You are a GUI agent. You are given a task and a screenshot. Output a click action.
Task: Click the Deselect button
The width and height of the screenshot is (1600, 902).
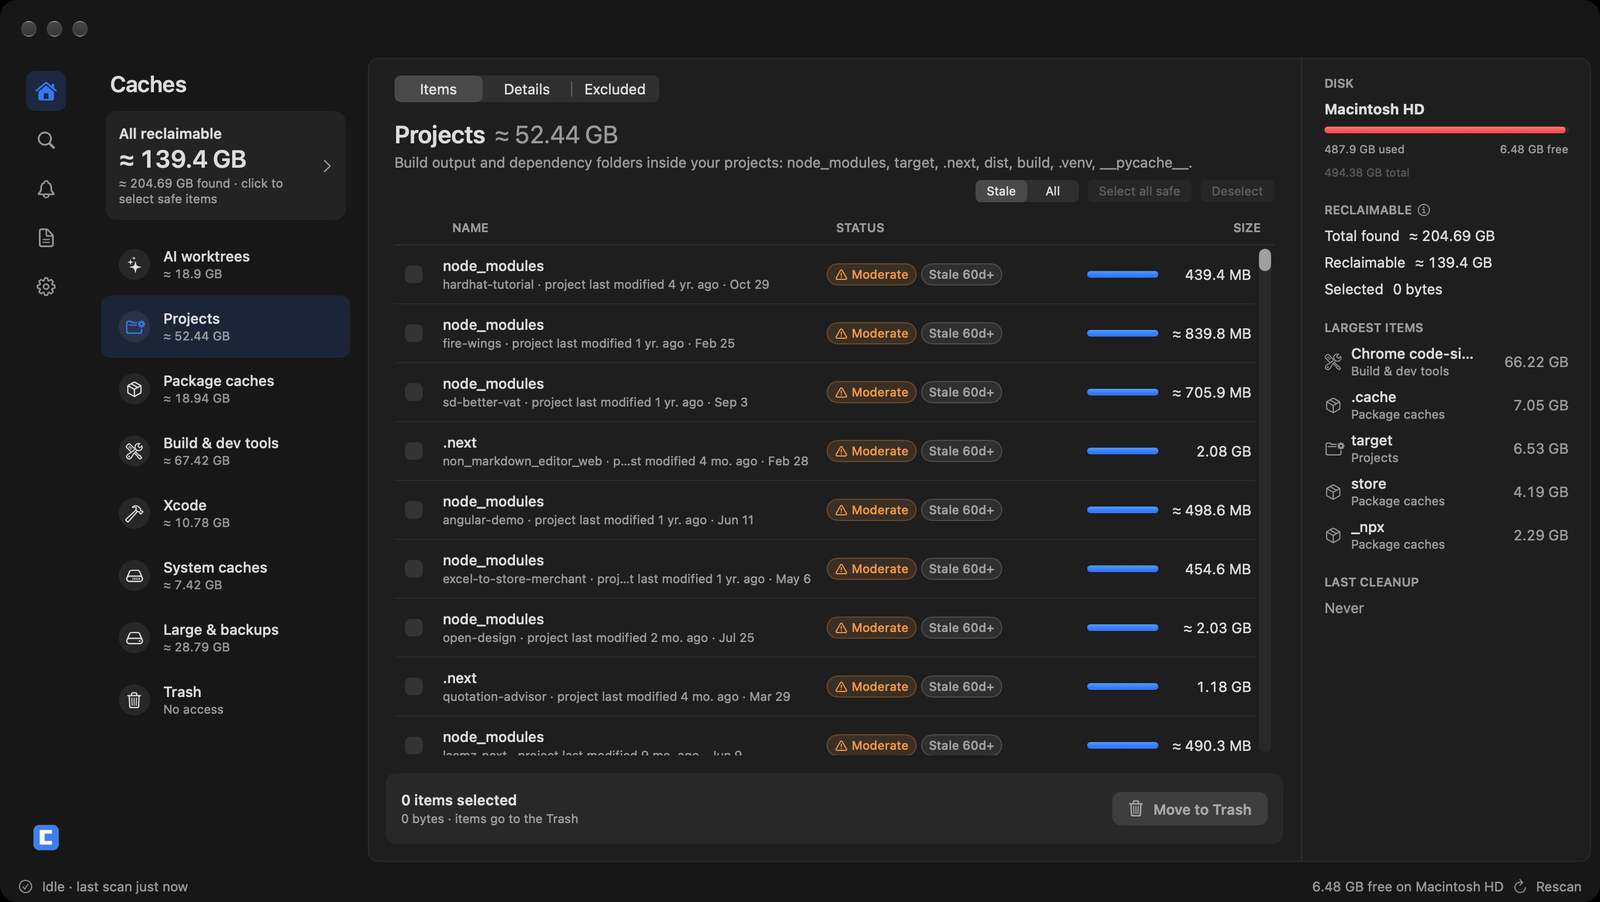click(1237, 191)
